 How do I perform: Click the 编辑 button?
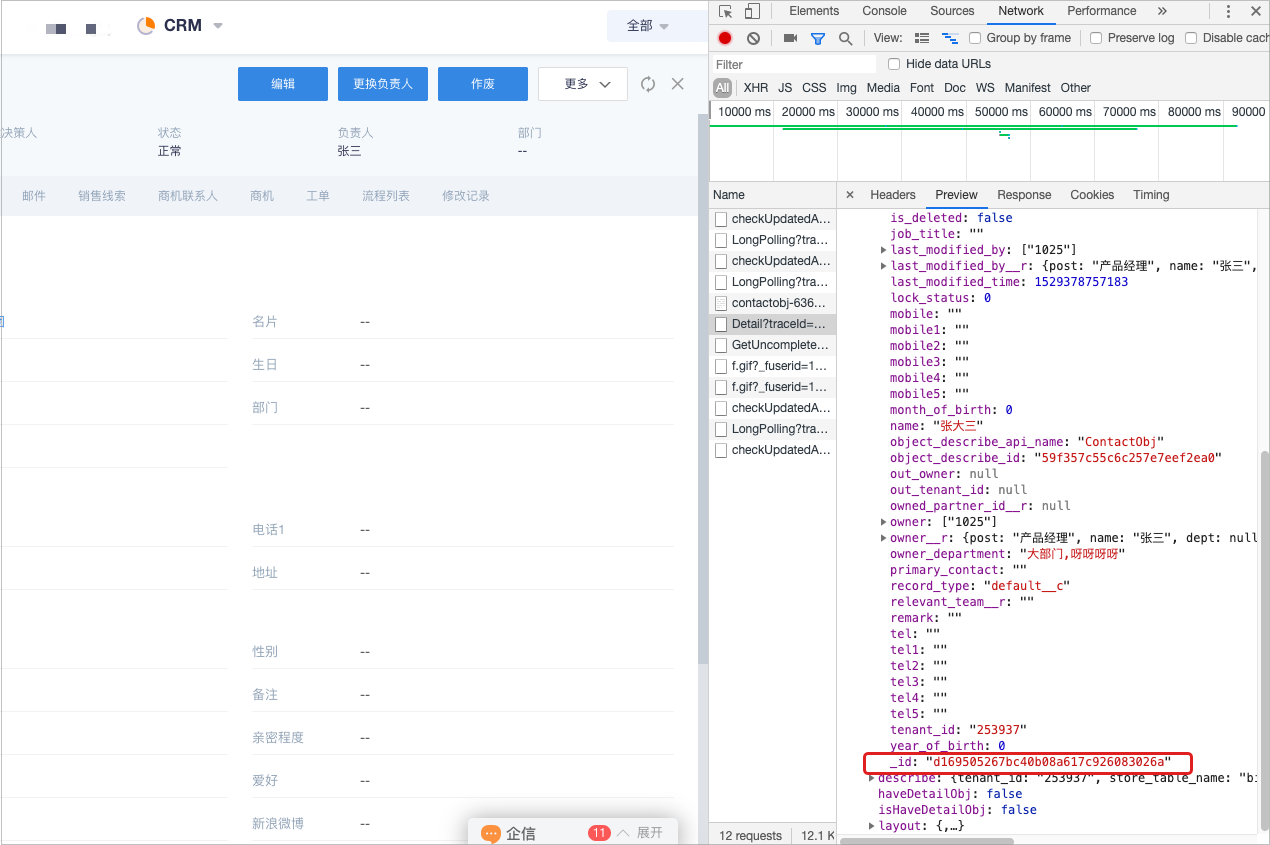tap(283, 84)
